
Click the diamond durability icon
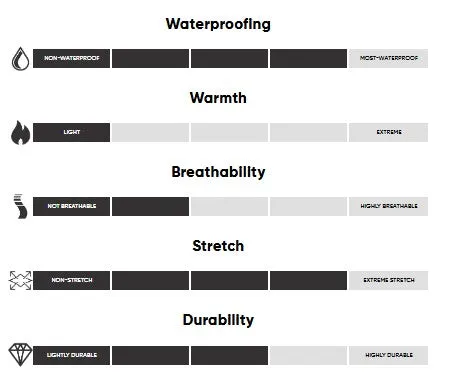click(20, 354)
